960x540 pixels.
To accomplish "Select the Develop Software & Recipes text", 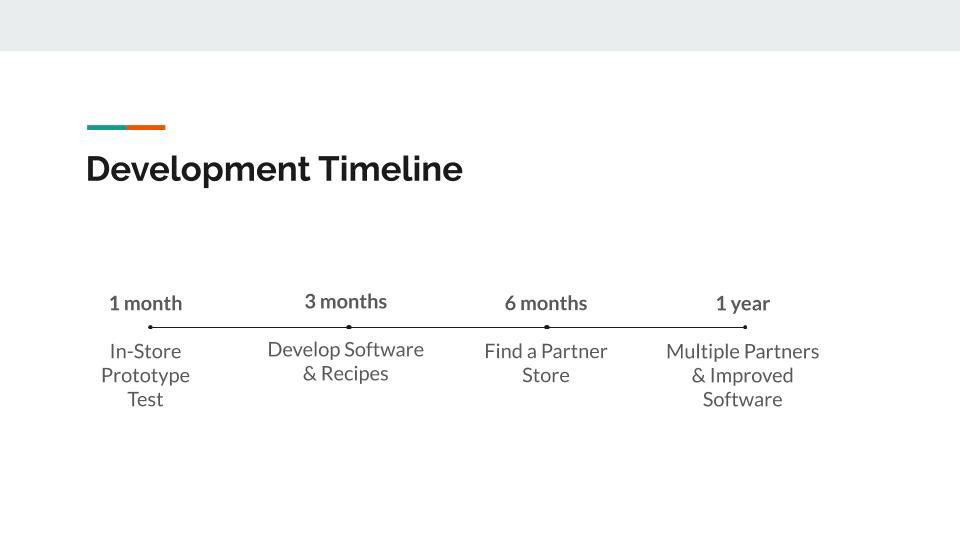I will point(346,361).
